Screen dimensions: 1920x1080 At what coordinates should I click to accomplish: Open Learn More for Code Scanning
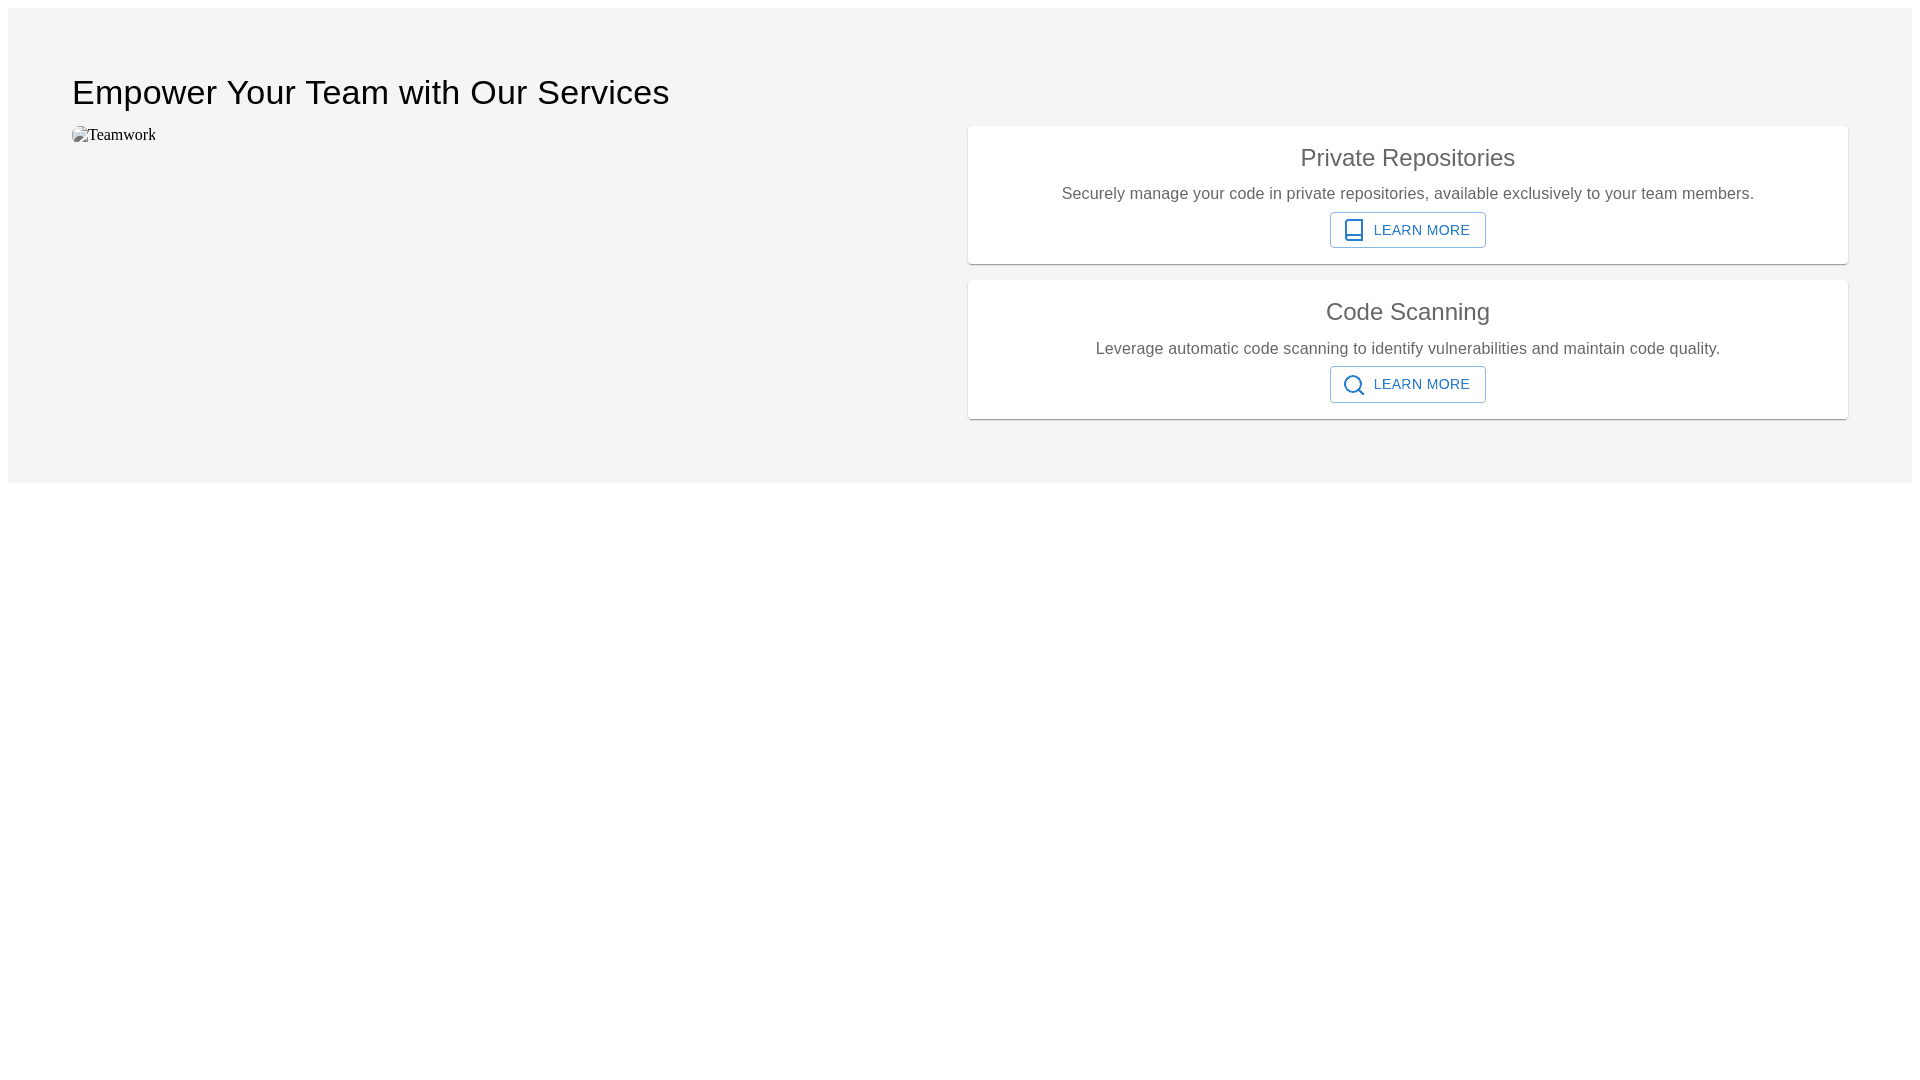(x=1407, y=385)
